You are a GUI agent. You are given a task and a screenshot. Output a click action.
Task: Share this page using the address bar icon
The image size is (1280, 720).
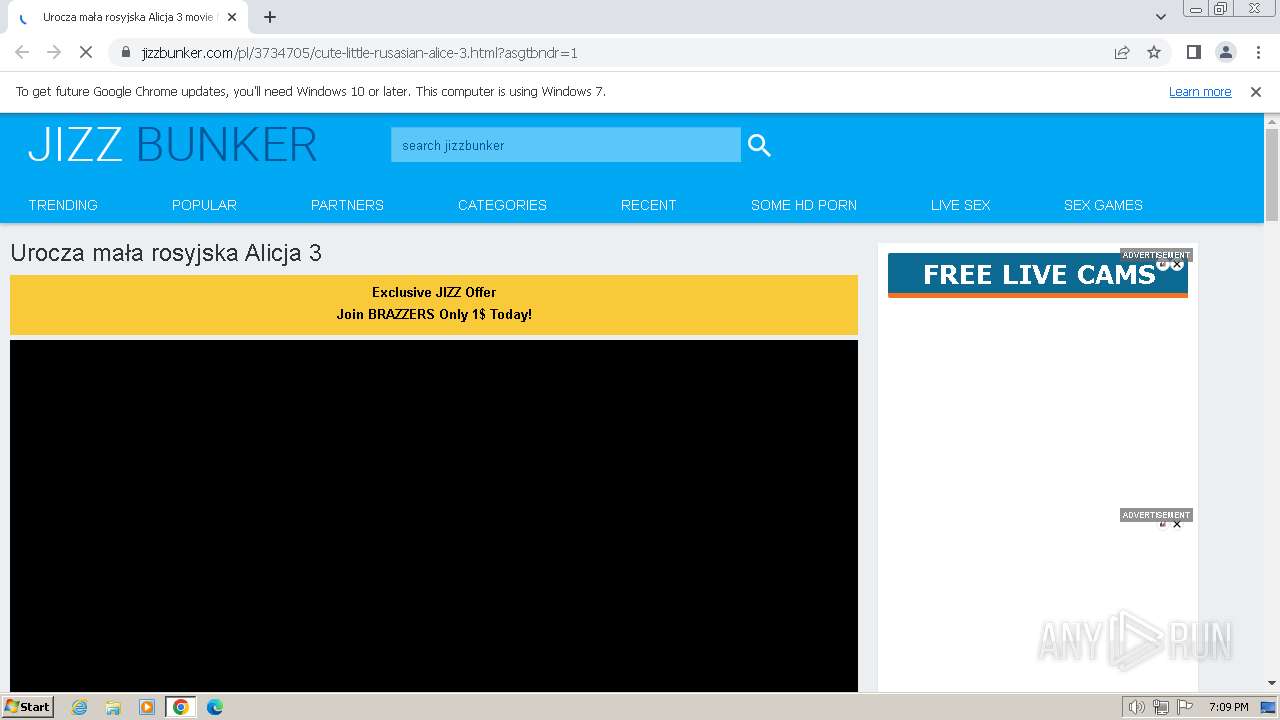tap(1122, 52)
